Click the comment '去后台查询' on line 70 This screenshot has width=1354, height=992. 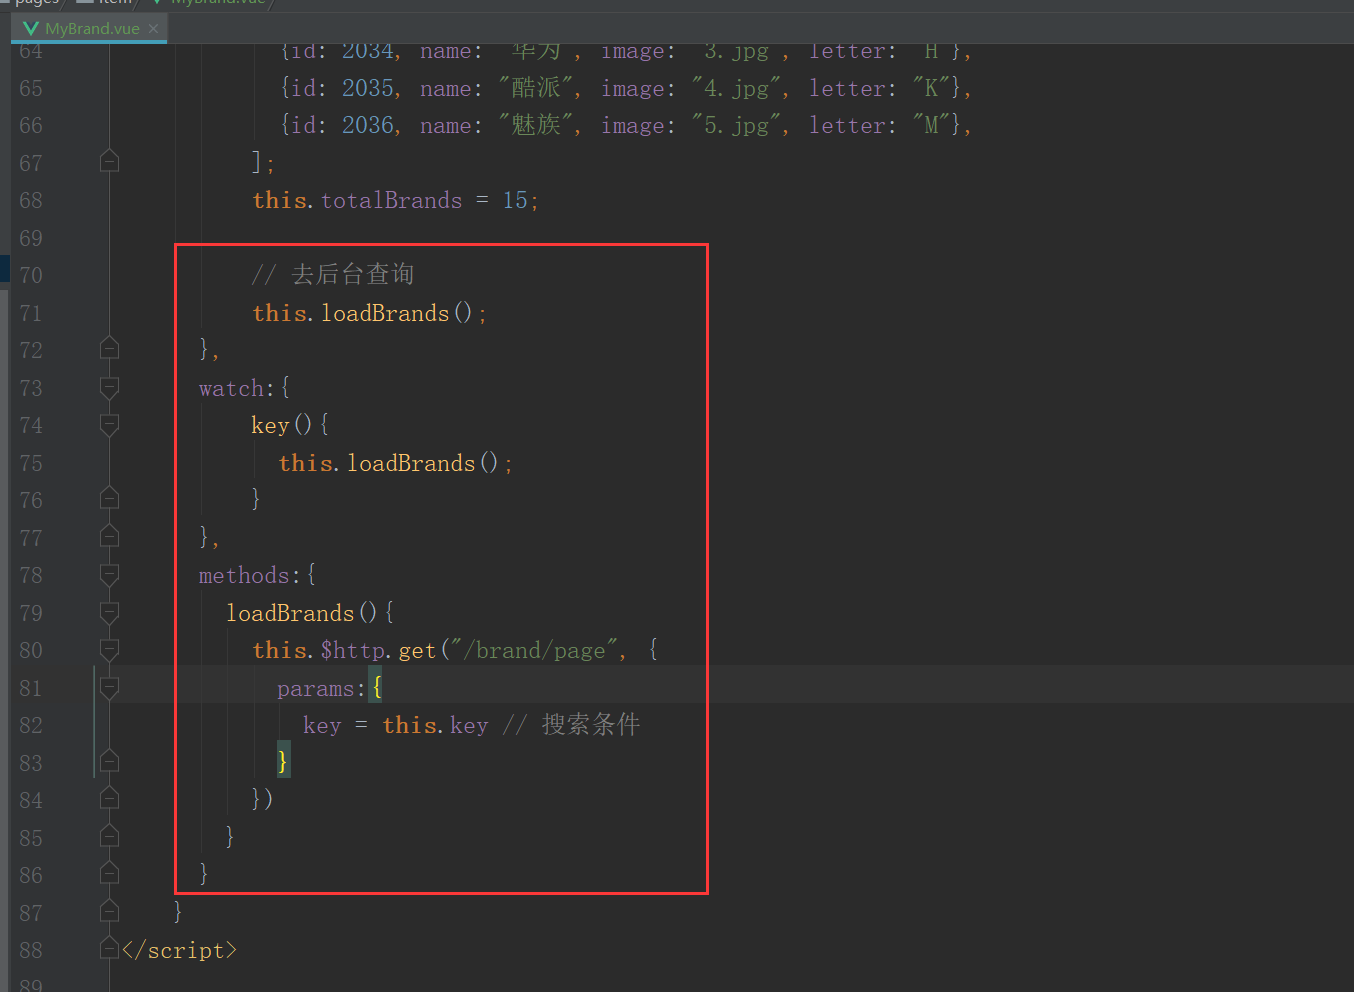click(x=352, y=274)
